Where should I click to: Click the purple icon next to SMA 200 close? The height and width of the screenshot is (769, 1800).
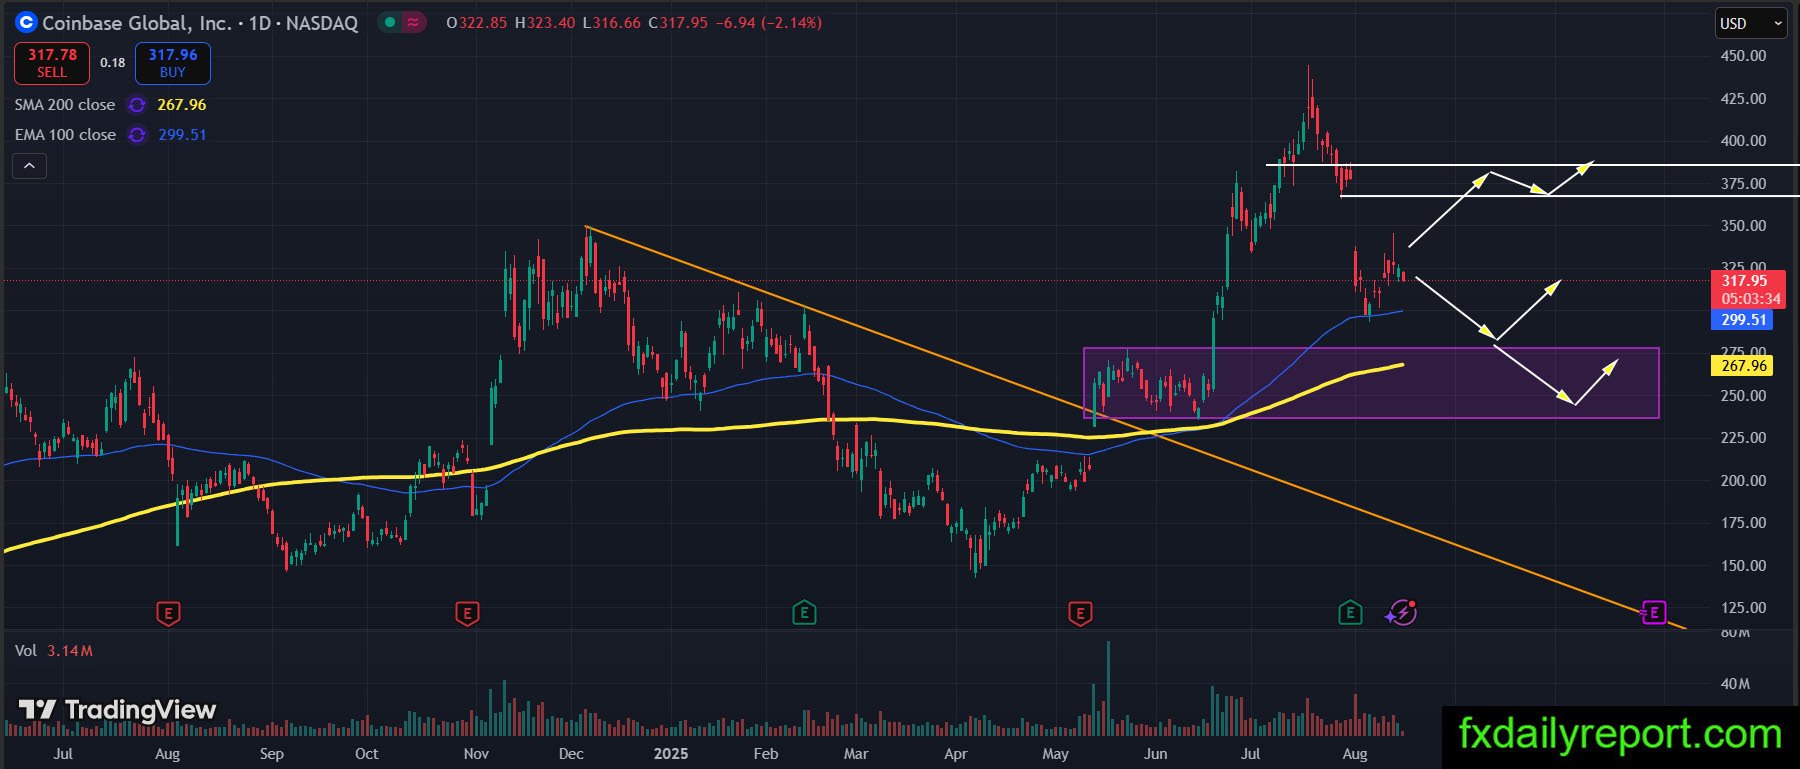137,105
